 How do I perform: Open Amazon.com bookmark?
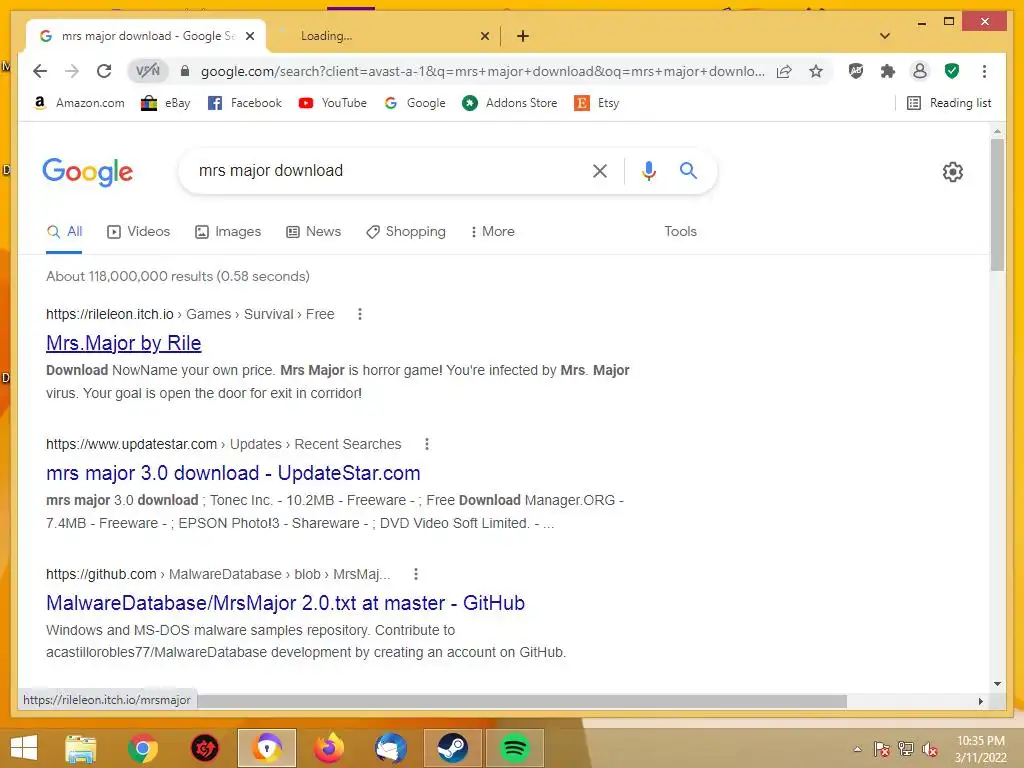click(78, 103)
